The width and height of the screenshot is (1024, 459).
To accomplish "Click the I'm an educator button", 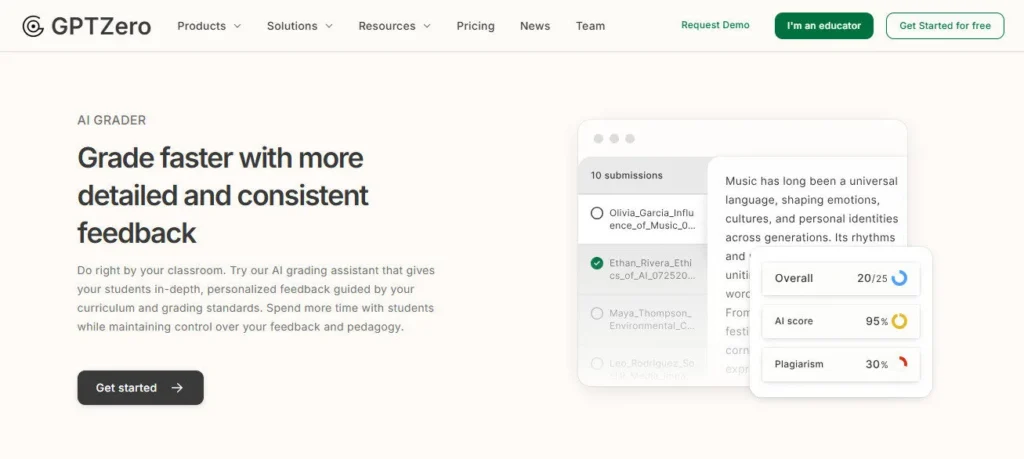I will (x=824, y=26).
